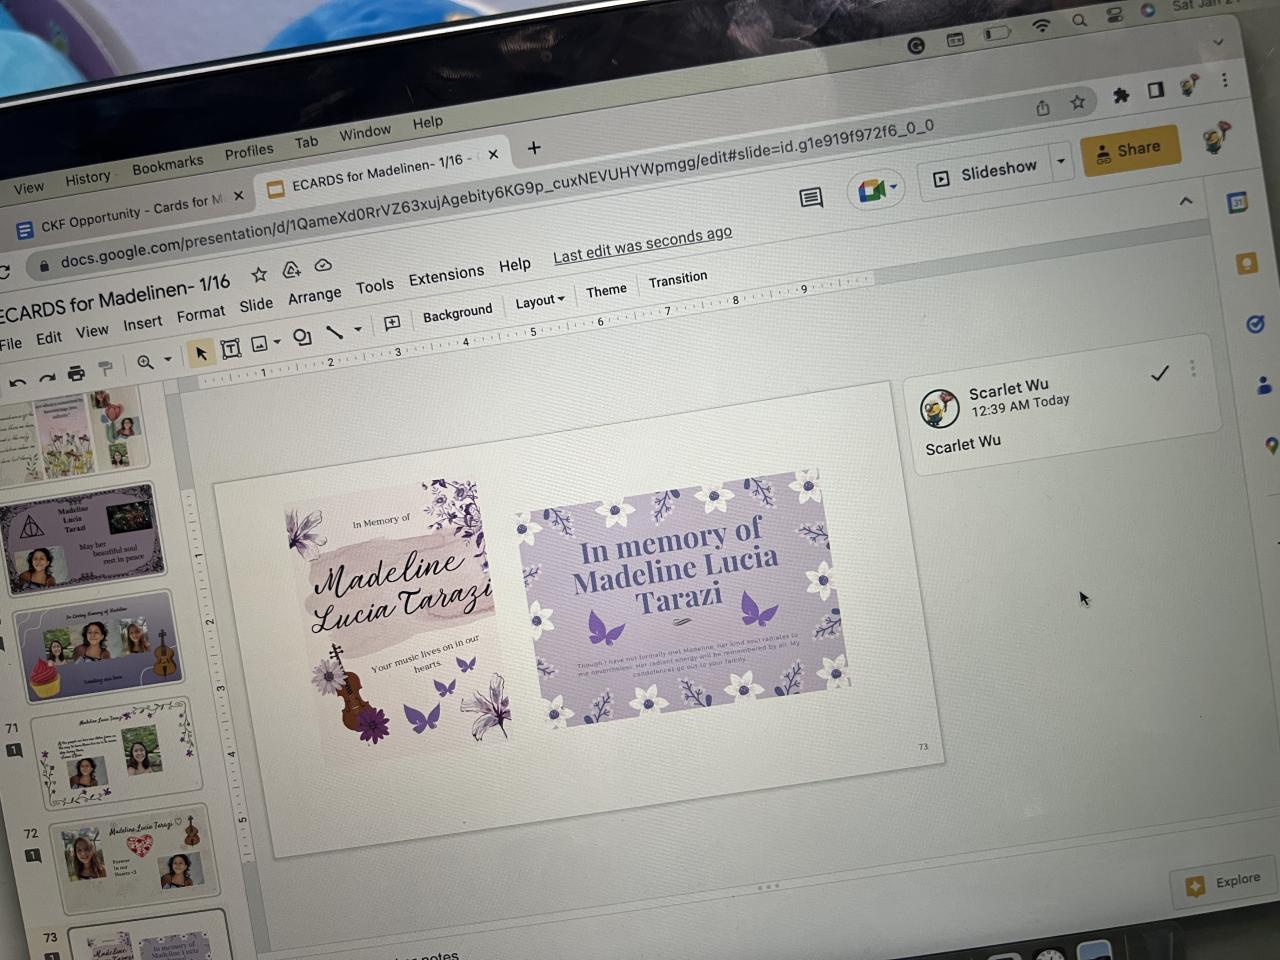Open the Slide menu

coord(256,305)
